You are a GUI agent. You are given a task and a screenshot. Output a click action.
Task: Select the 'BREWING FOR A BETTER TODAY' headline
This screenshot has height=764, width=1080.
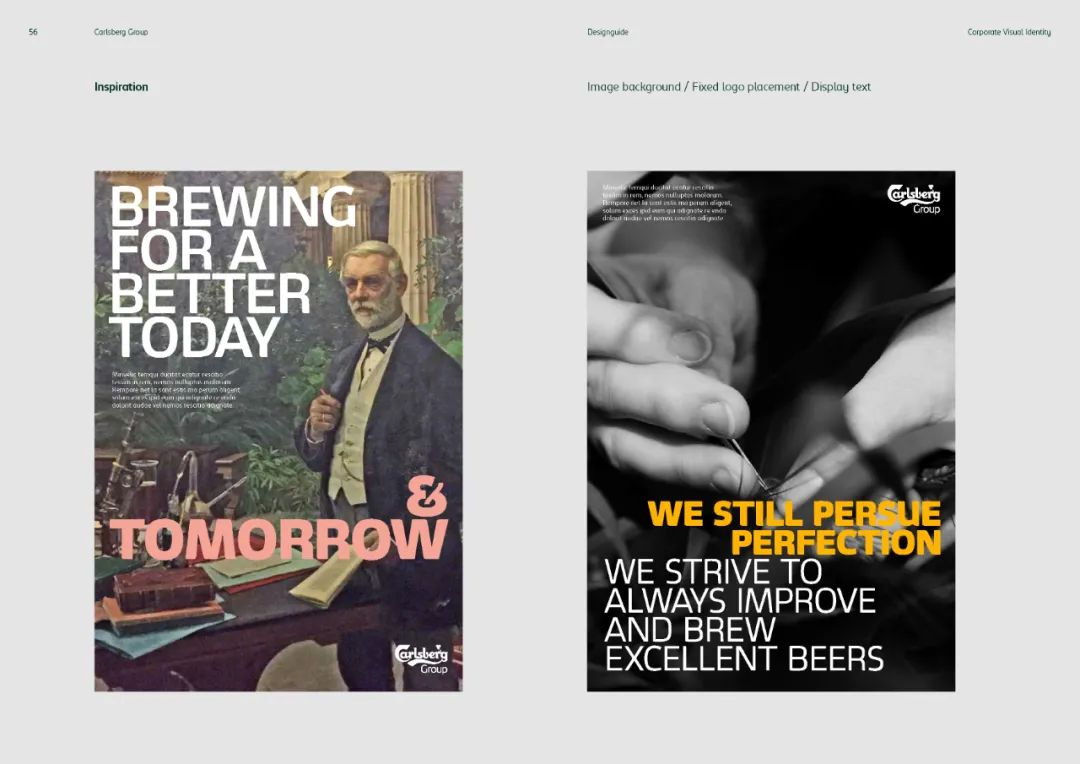tap(233, 271)
